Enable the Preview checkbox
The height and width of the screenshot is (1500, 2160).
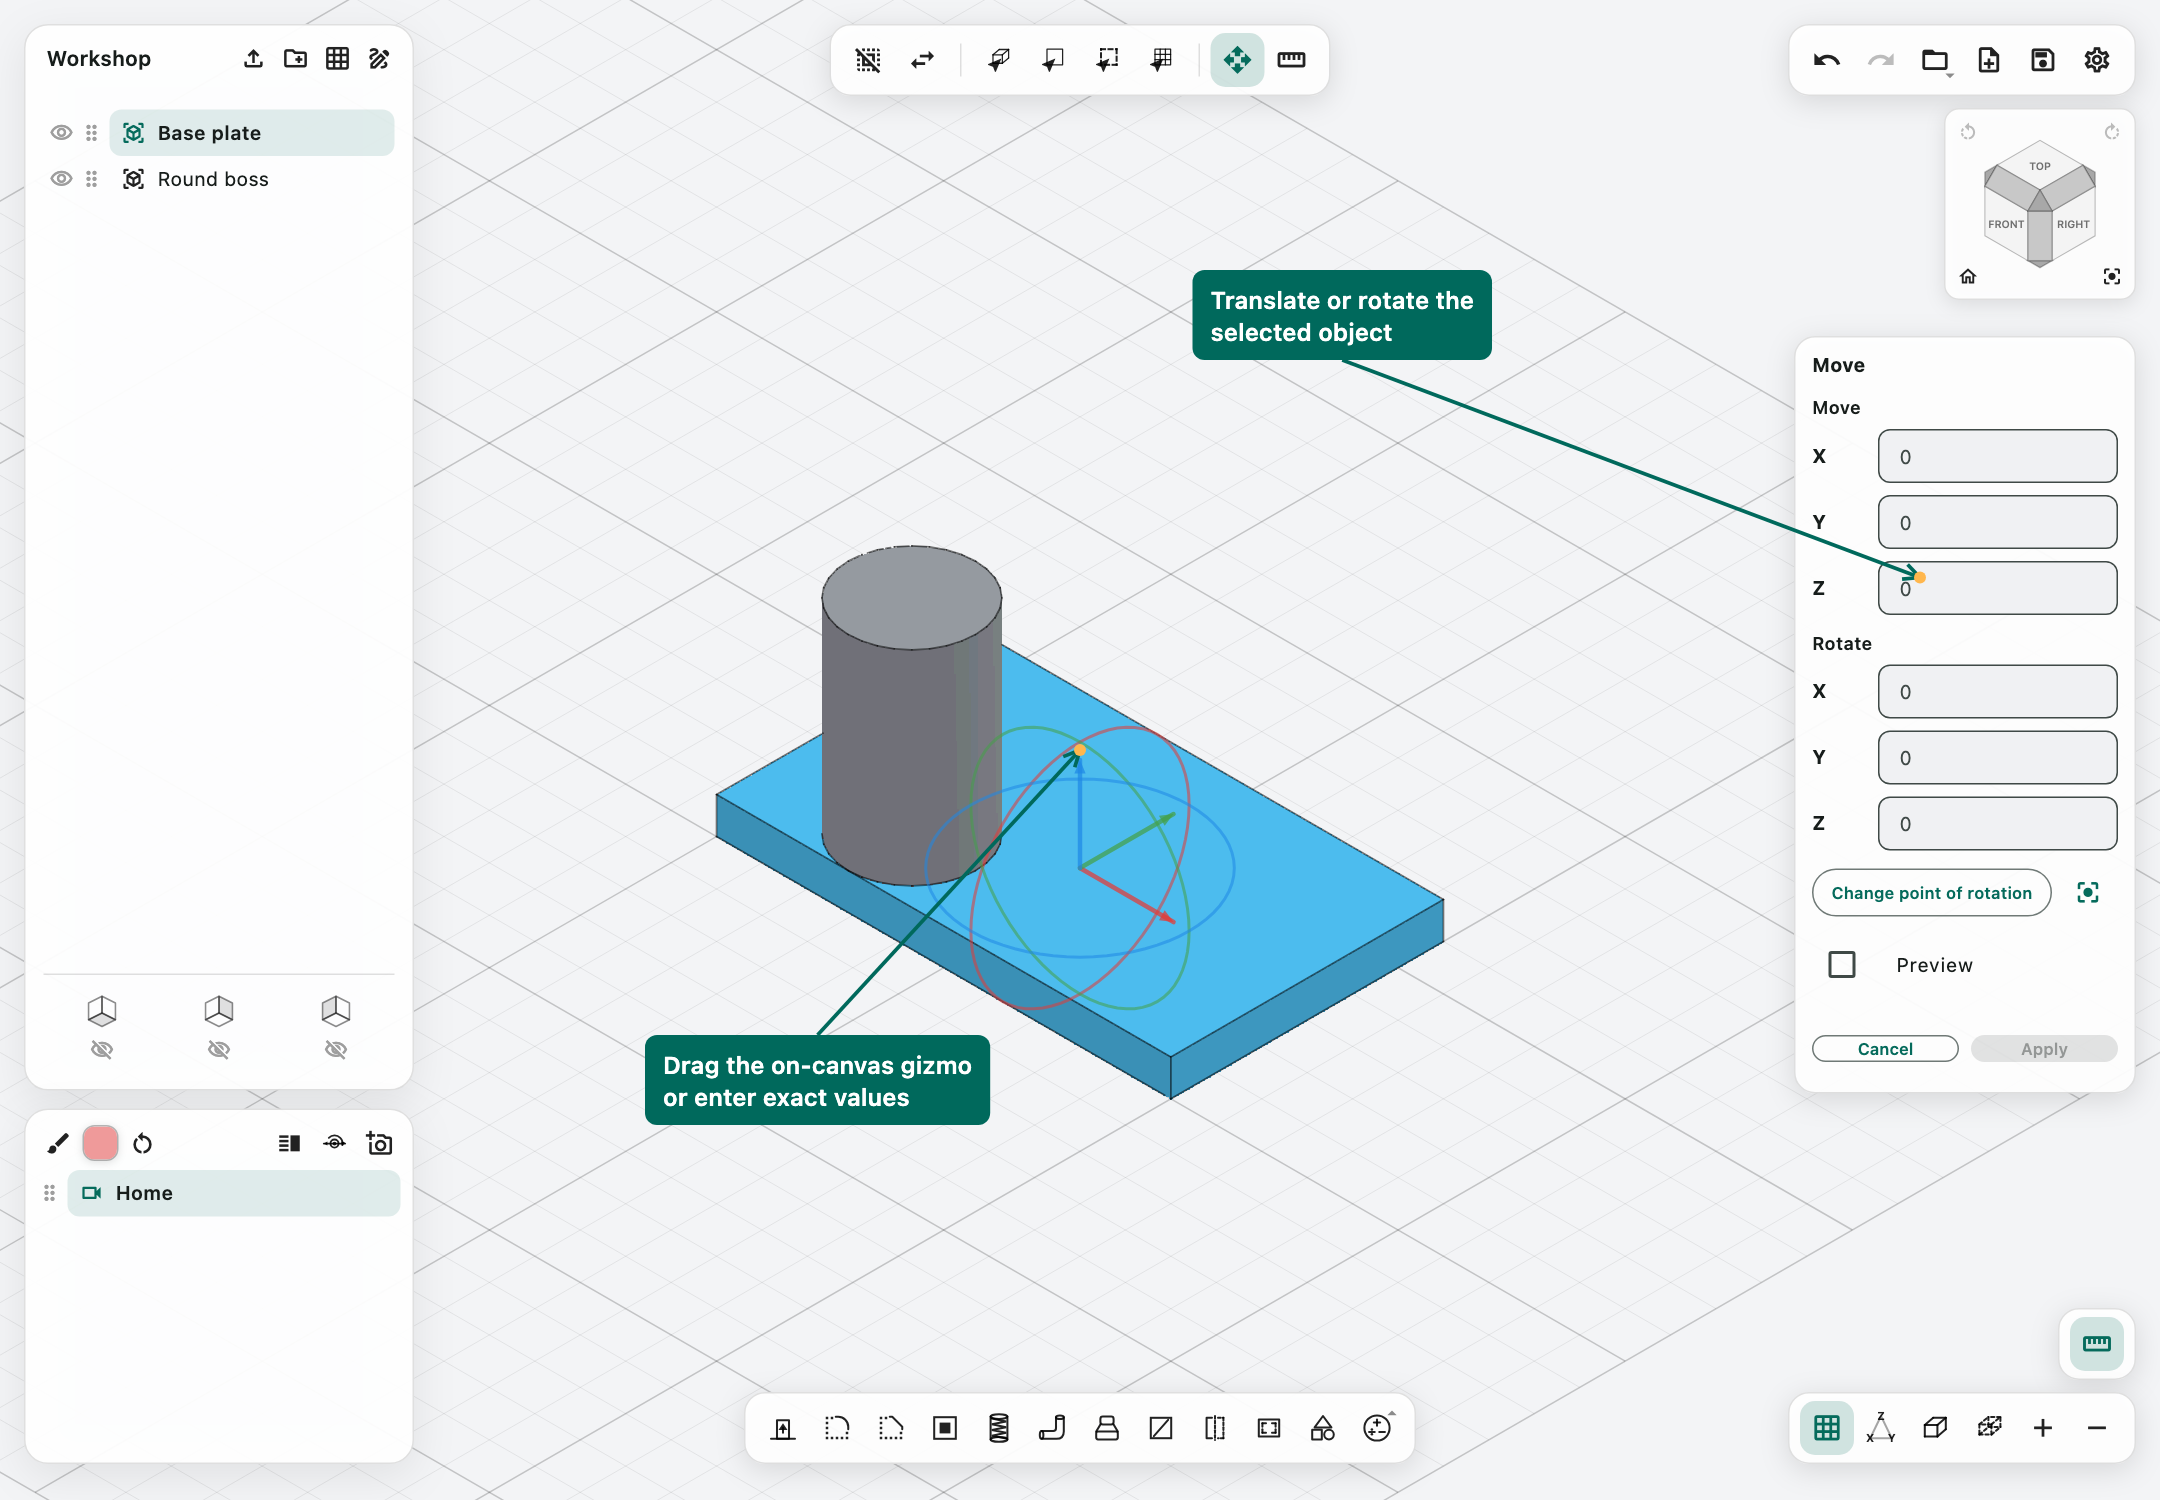[1841, 965]
